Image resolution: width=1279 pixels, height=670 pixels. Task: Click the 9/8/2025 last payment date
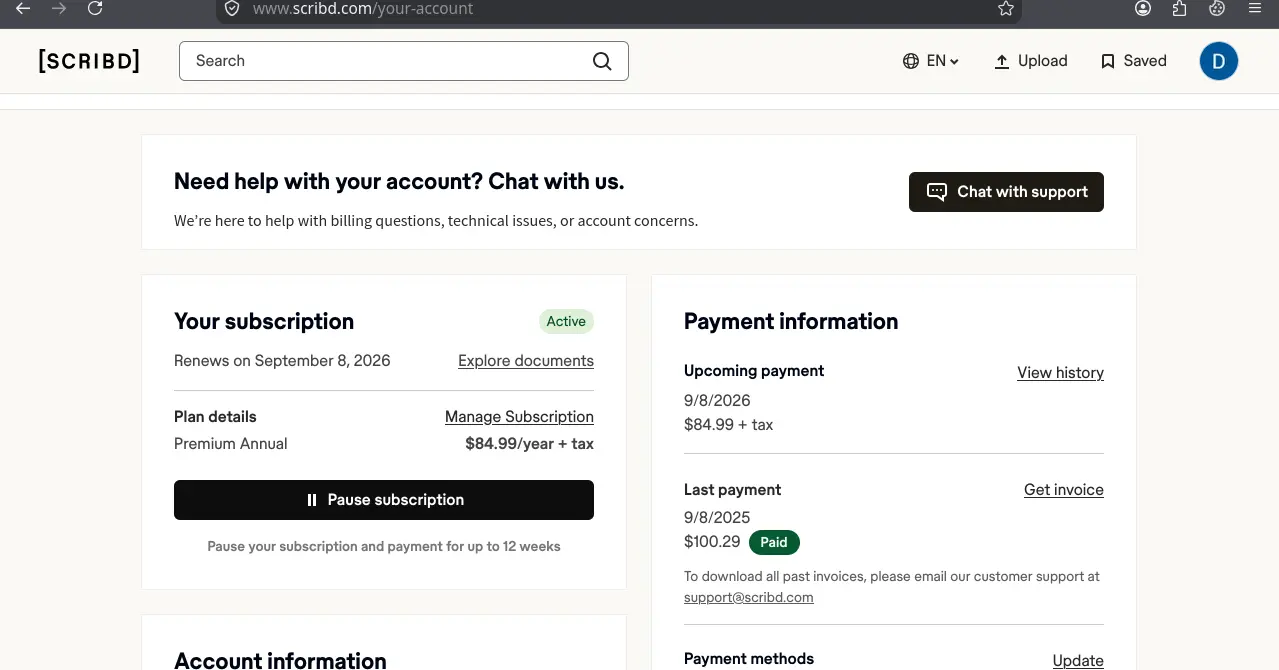point(717,518)
